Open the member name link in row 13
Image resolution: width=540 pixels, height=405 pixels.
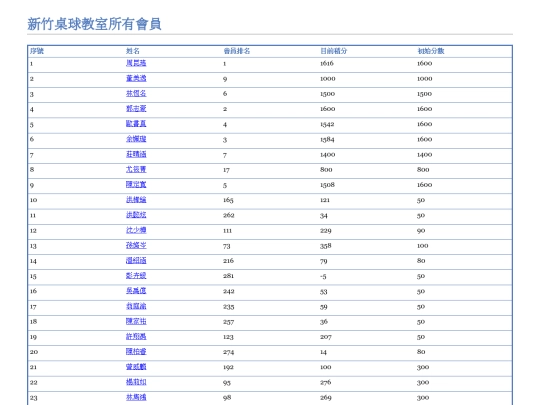(136, 246)
